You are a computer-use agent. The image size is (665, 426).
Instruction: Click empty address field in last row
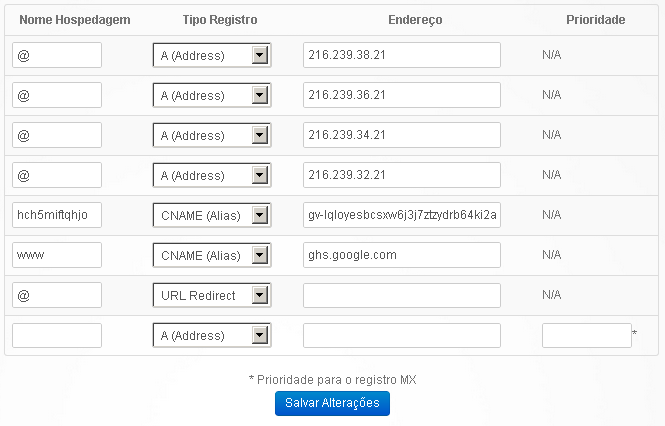(402, 336)
